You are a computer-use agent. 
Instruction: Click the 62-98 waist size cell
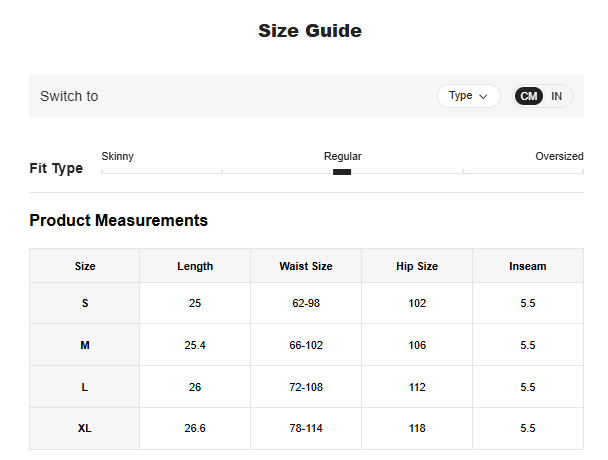click(306, 303)
